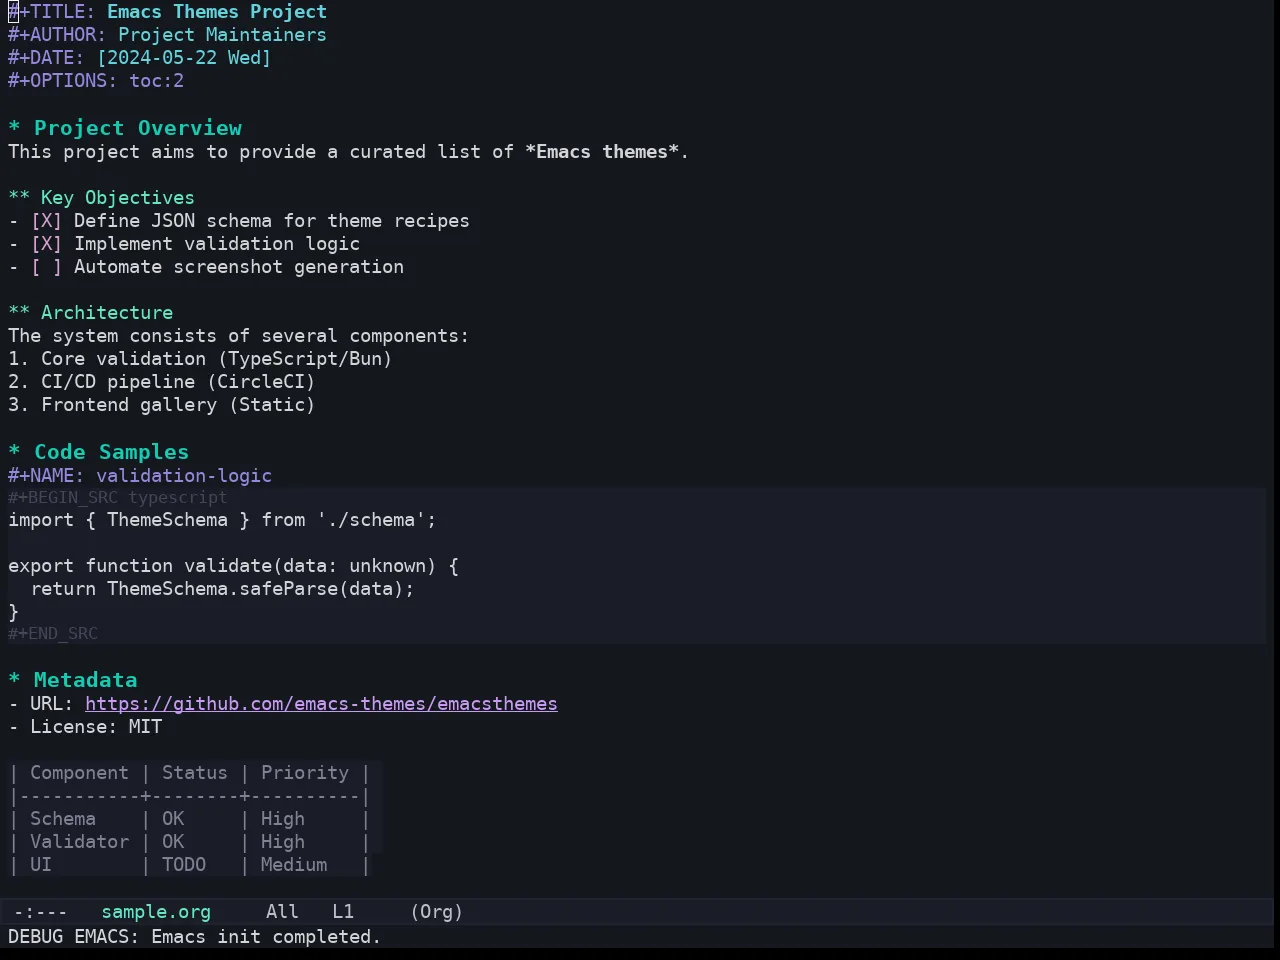Click the author value Project Maintainers
Image resolution: width=1280 pixels, height=960 pixels.
(222, 35)
